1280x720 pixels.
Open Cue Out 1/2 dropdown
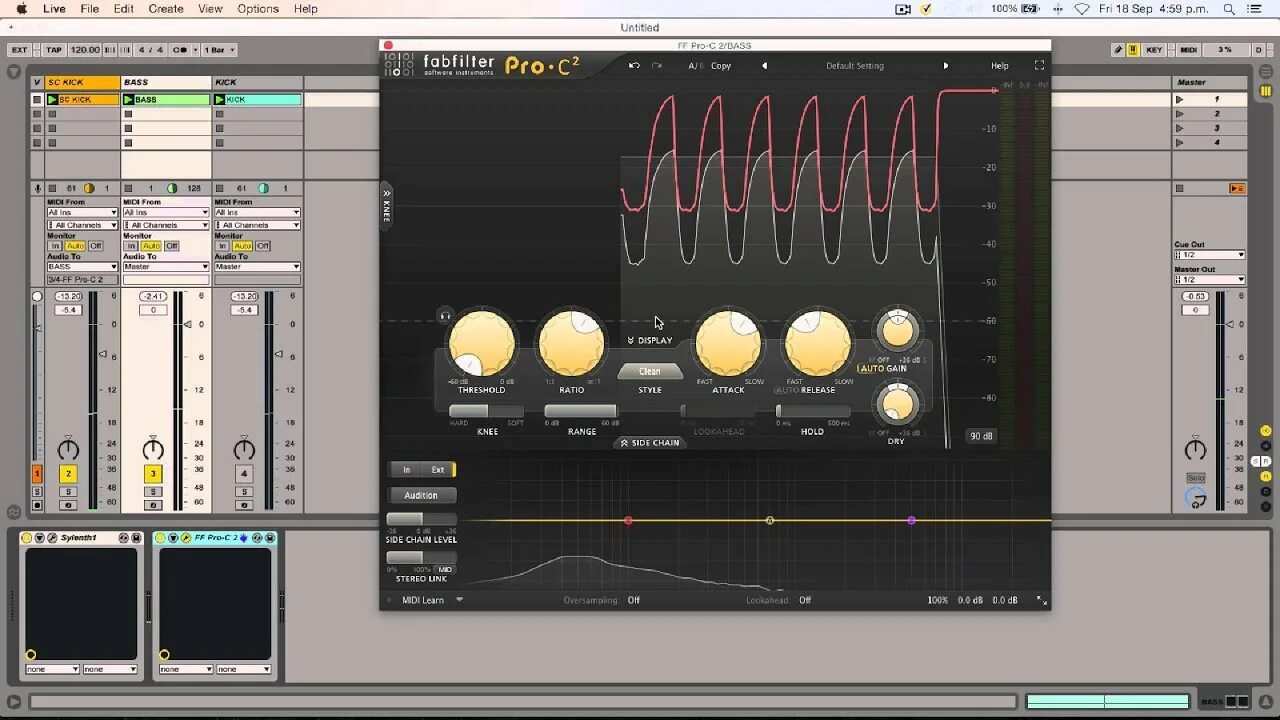click(x=1209, y=255)
